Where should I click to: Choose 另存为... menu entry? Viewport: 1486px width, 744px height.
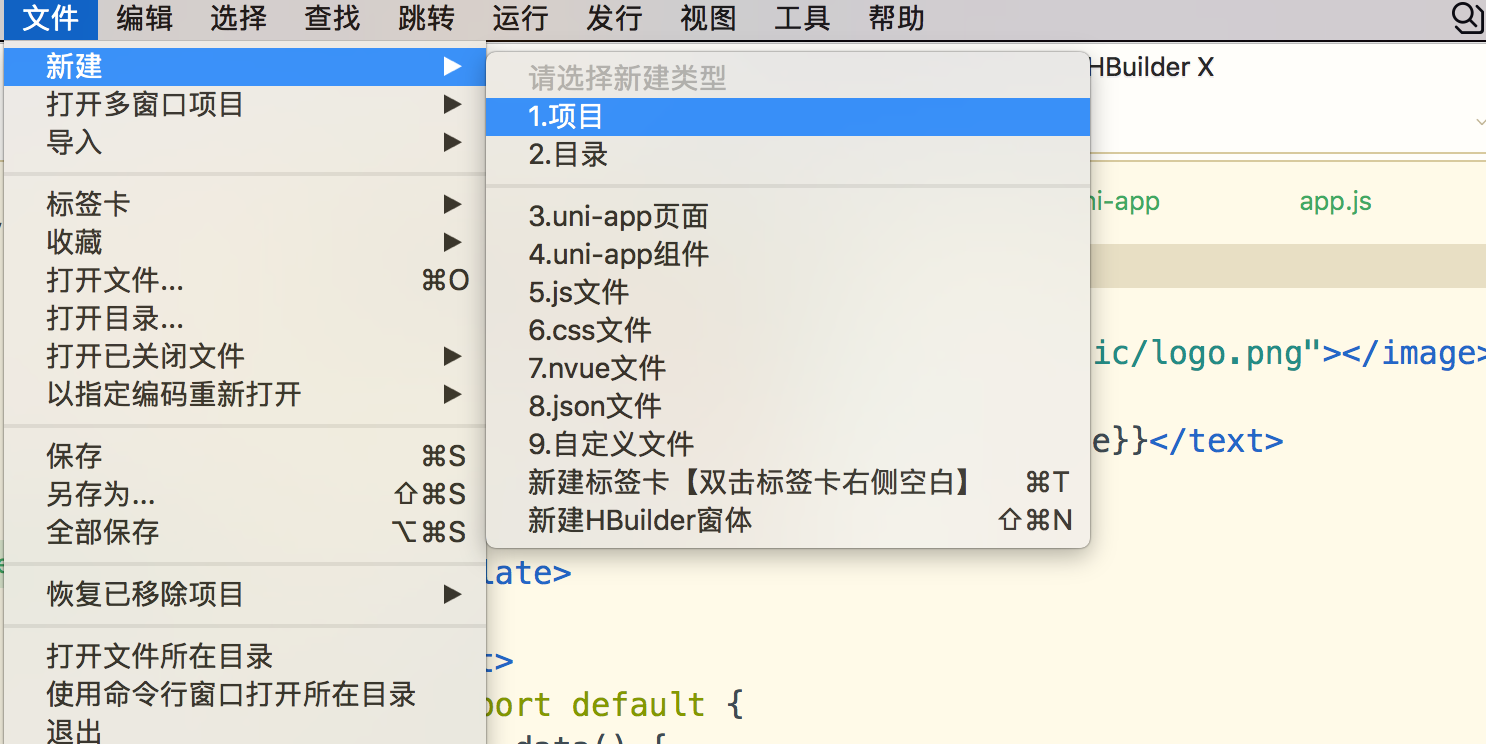coord(245,495)
